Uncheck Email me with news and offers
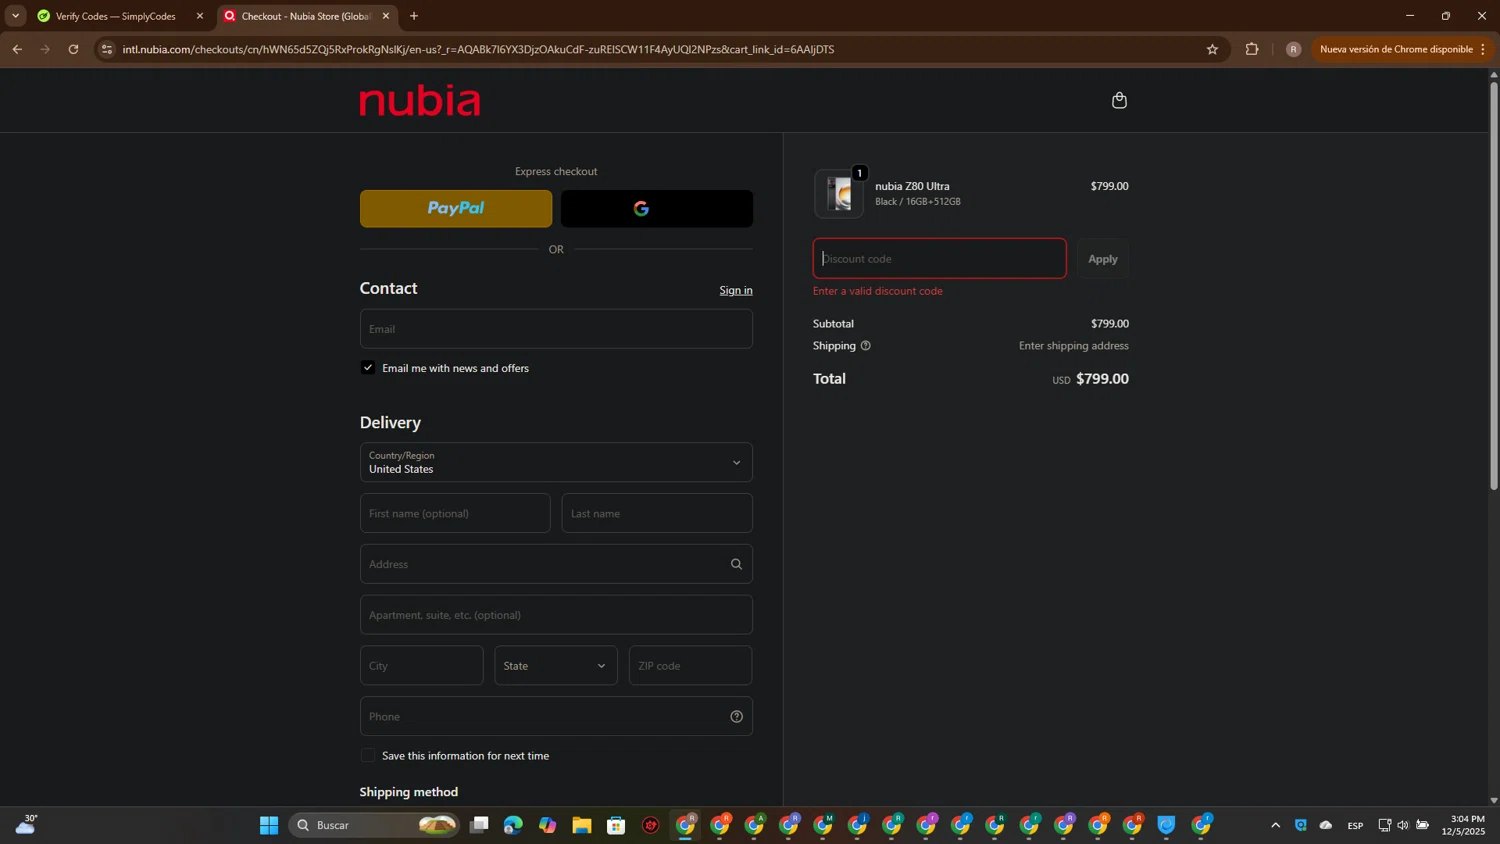The image size is (1500, 844). pyautogui.click(x=368, y=368)
